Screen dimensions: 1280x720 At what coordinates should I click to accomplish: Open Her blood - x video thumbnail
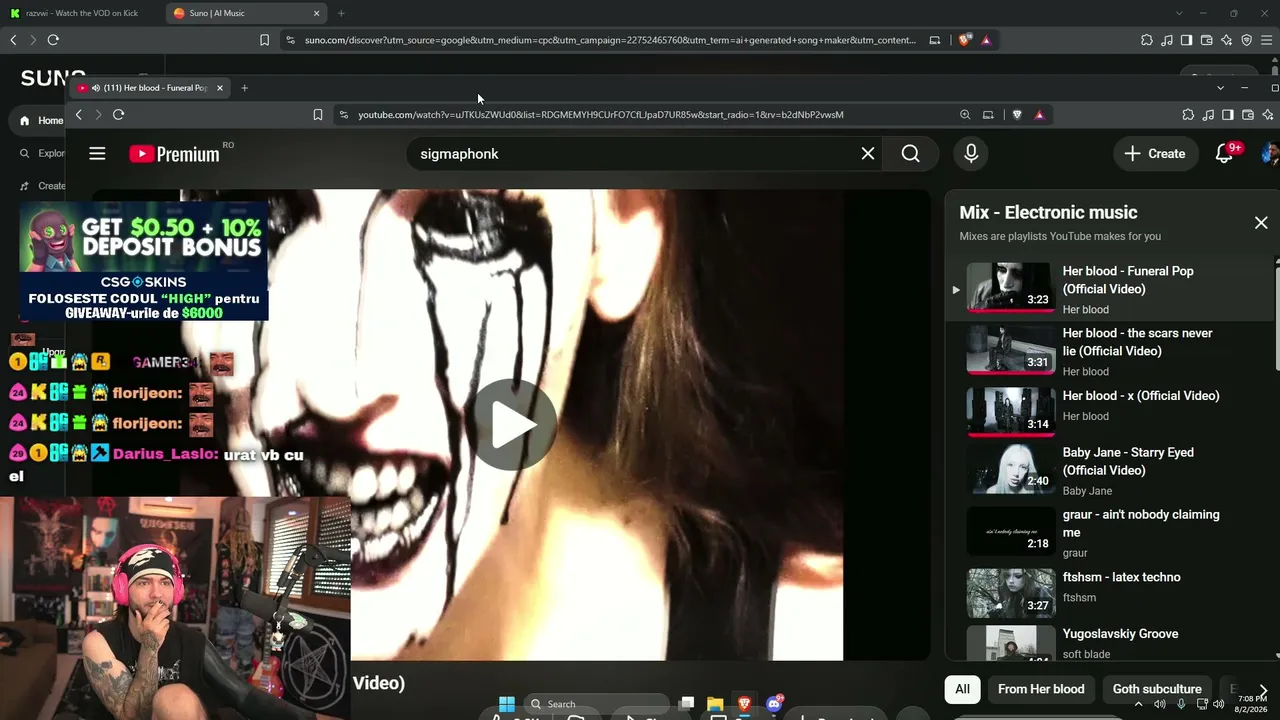coord(1010,411)
